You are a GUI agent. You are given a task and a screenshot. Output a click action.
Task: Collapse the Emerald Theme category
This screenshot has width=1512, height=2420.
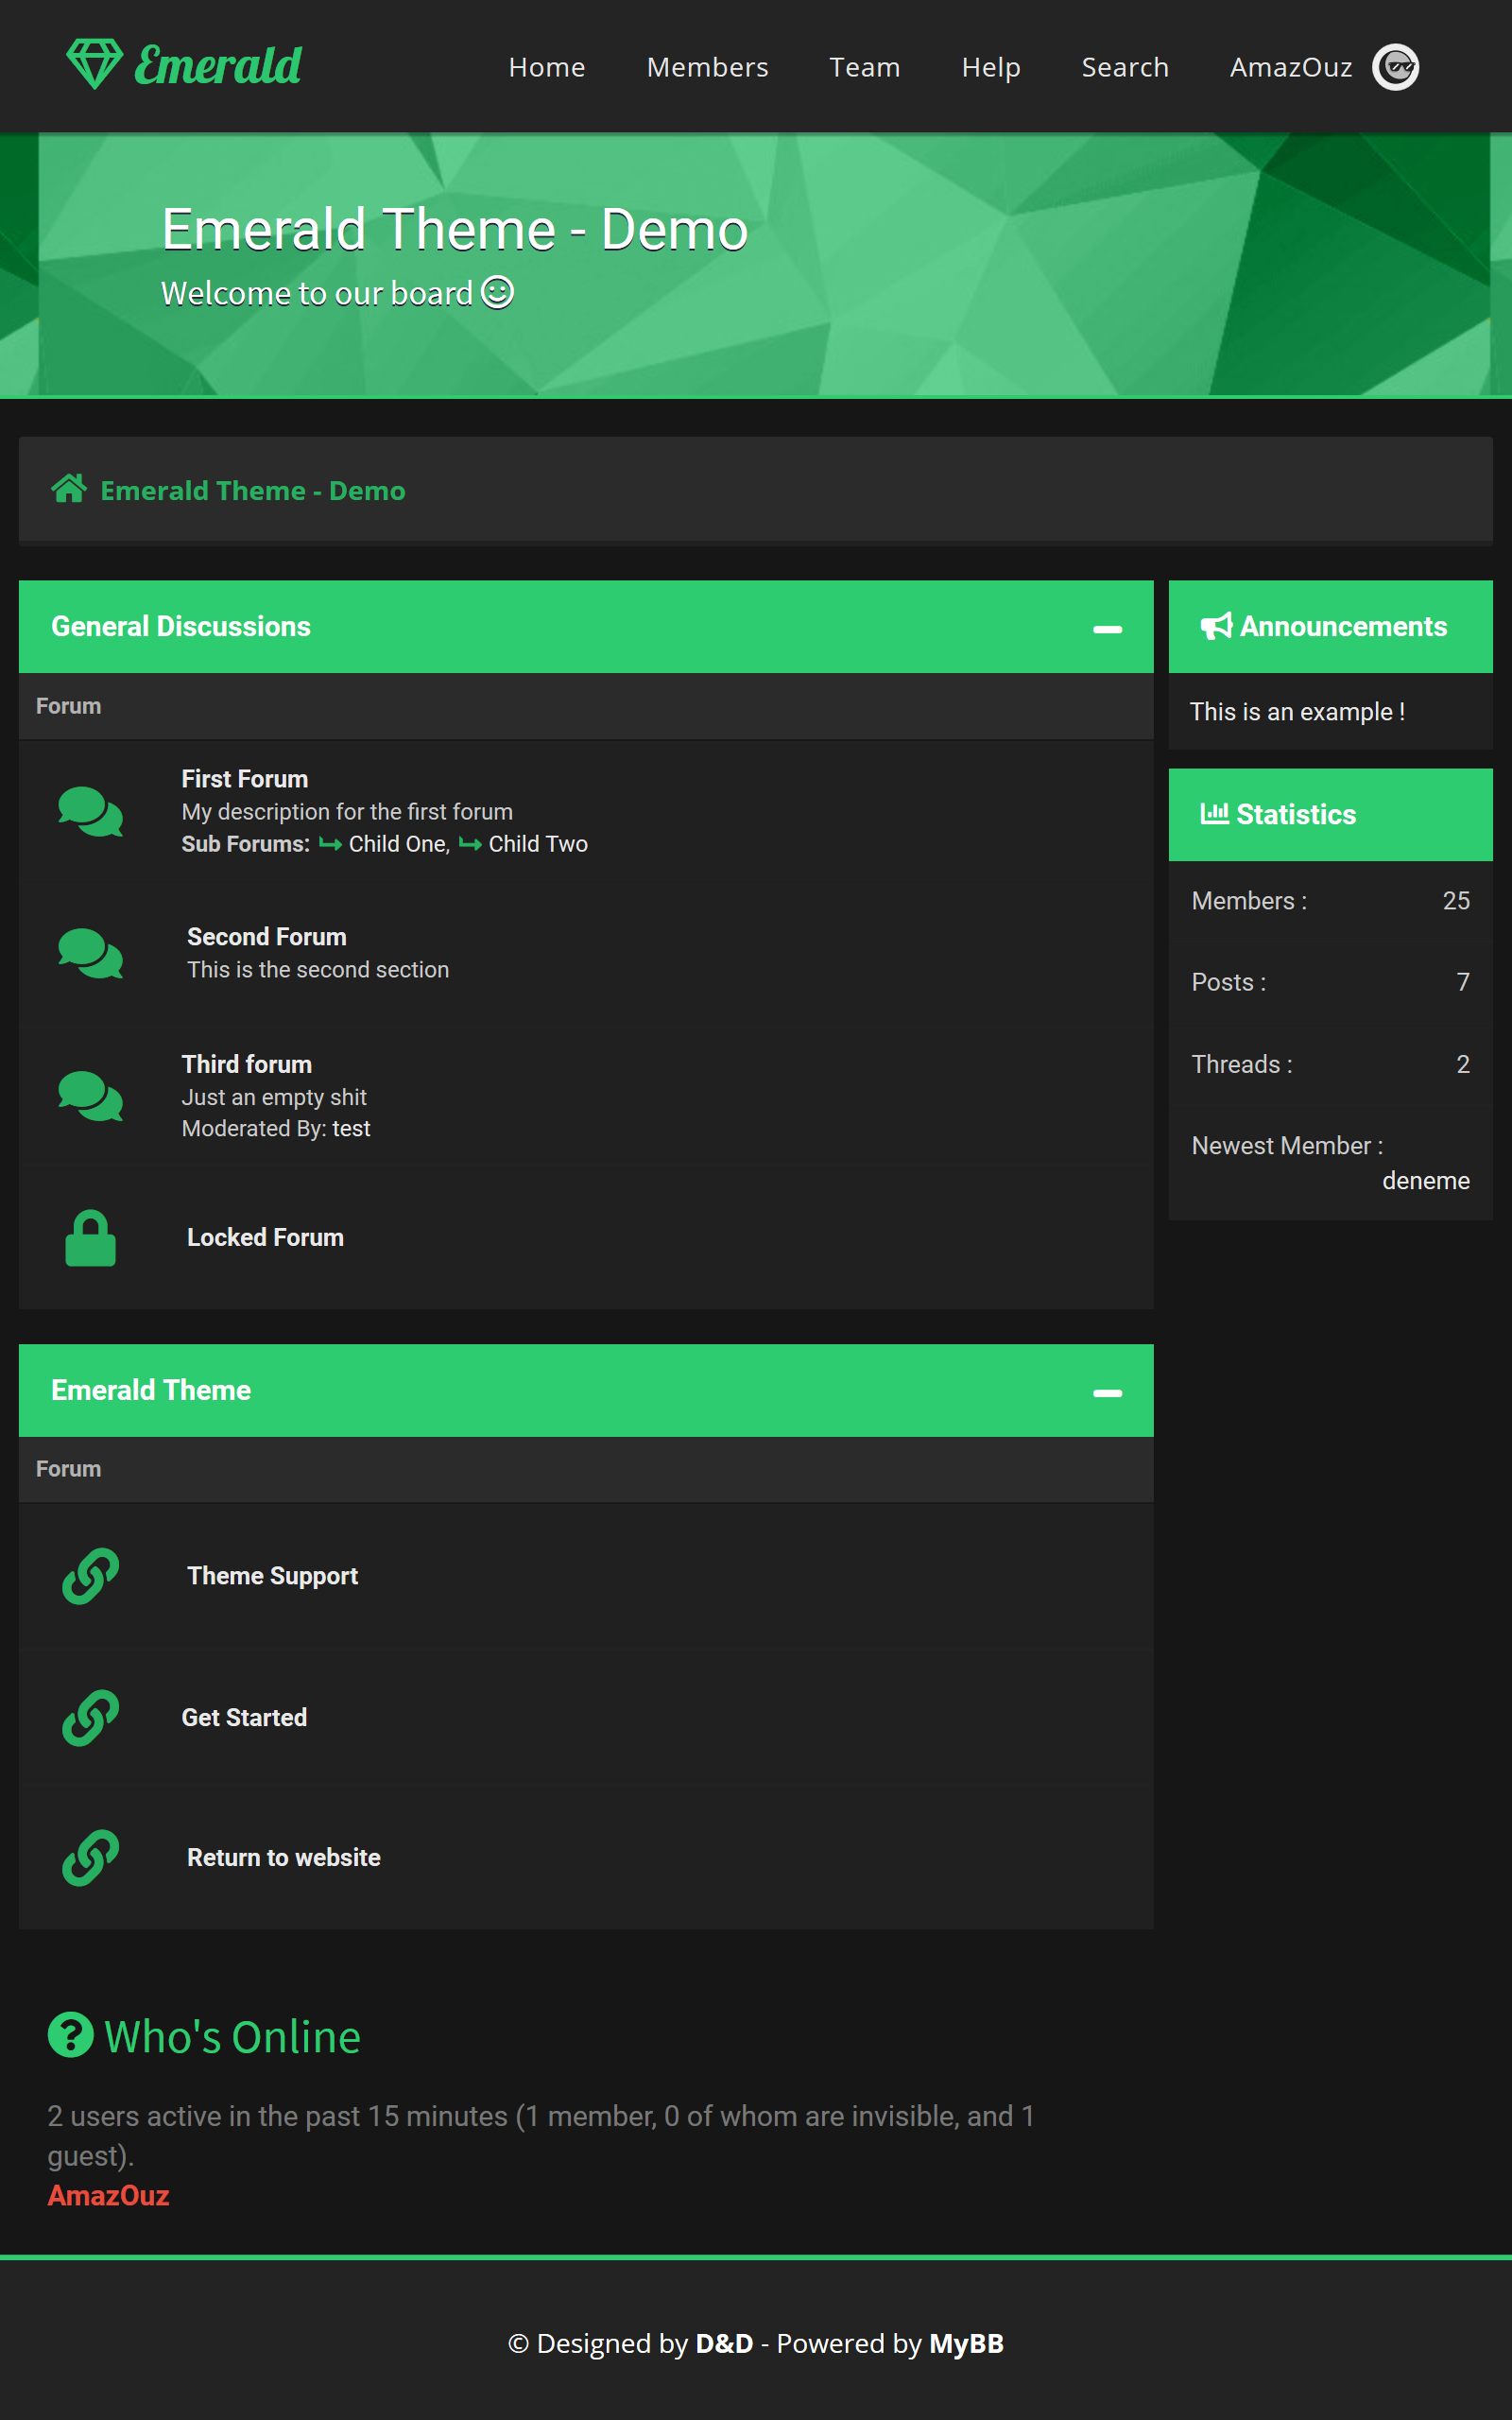point(1106,1392)
